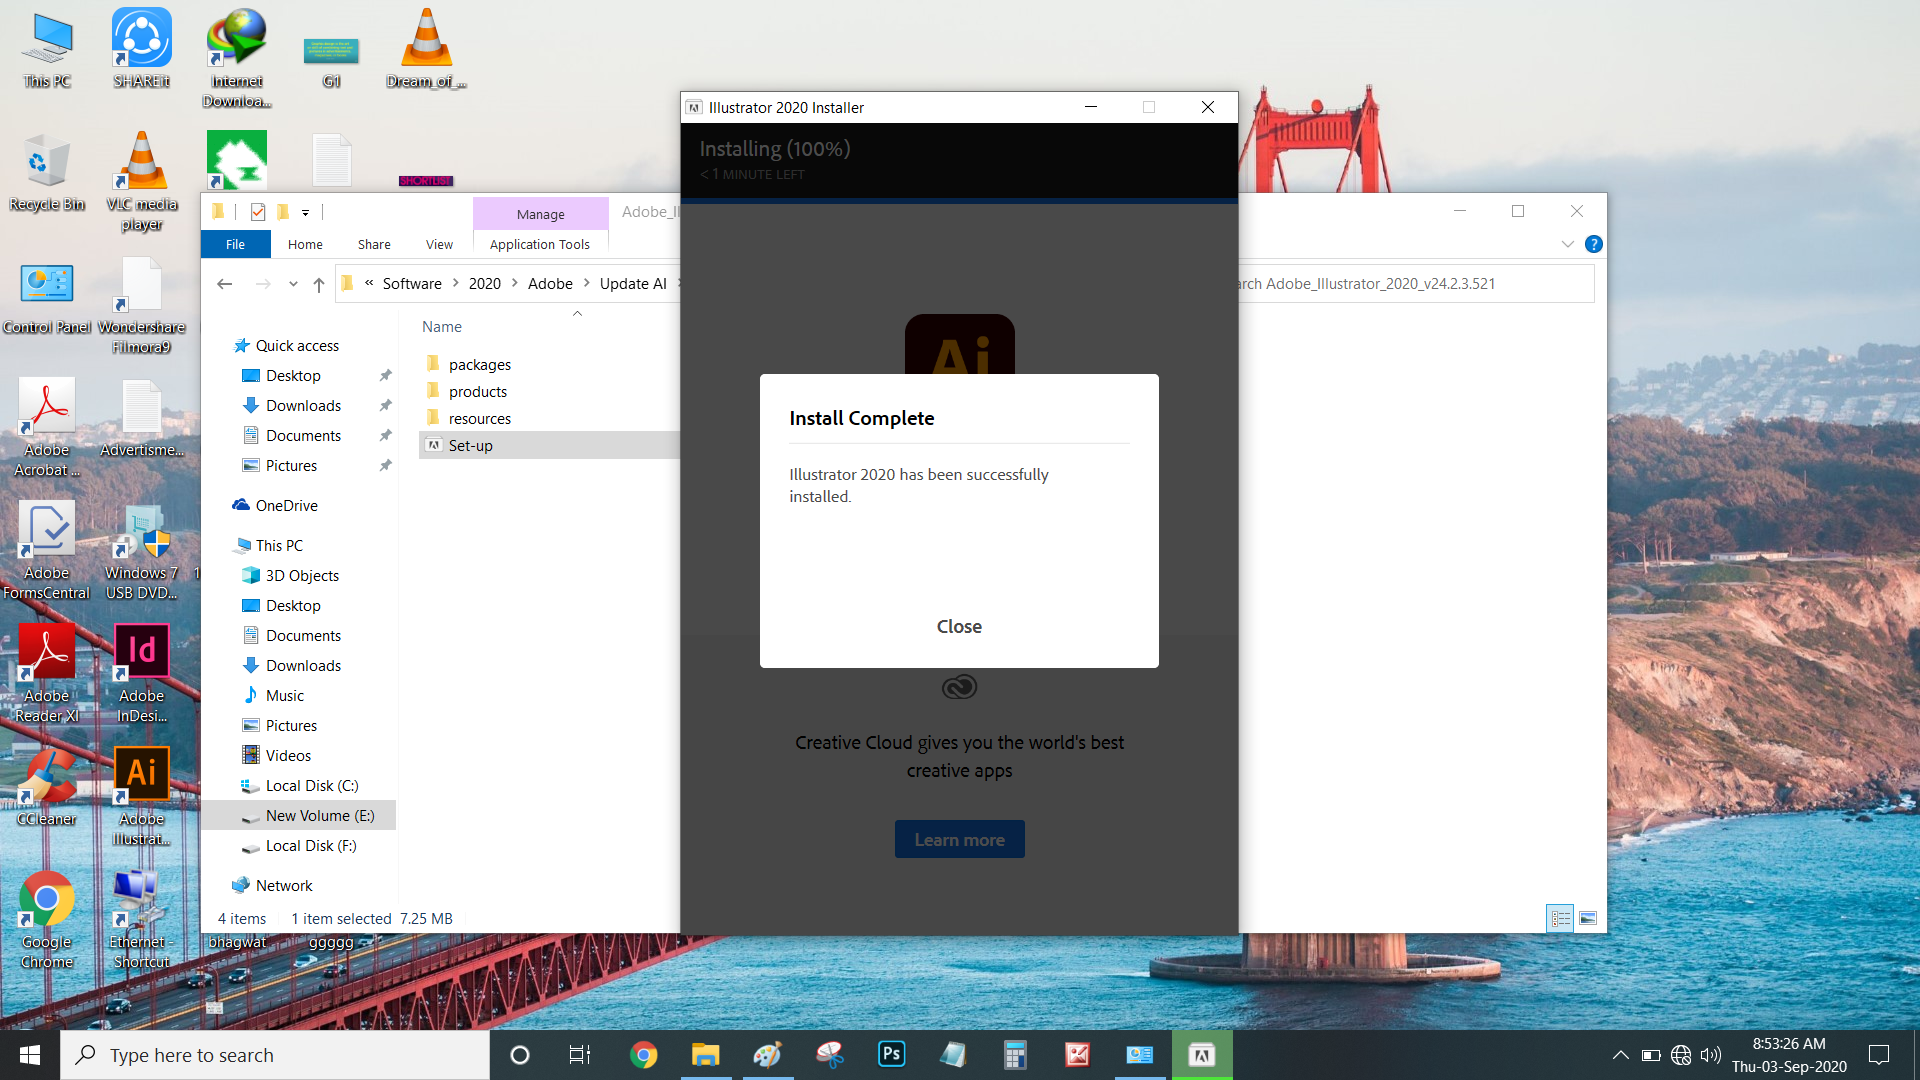Click the up-directory arrow in Explorer
Screen dimensions: 1920x1080
pos(319,284)
